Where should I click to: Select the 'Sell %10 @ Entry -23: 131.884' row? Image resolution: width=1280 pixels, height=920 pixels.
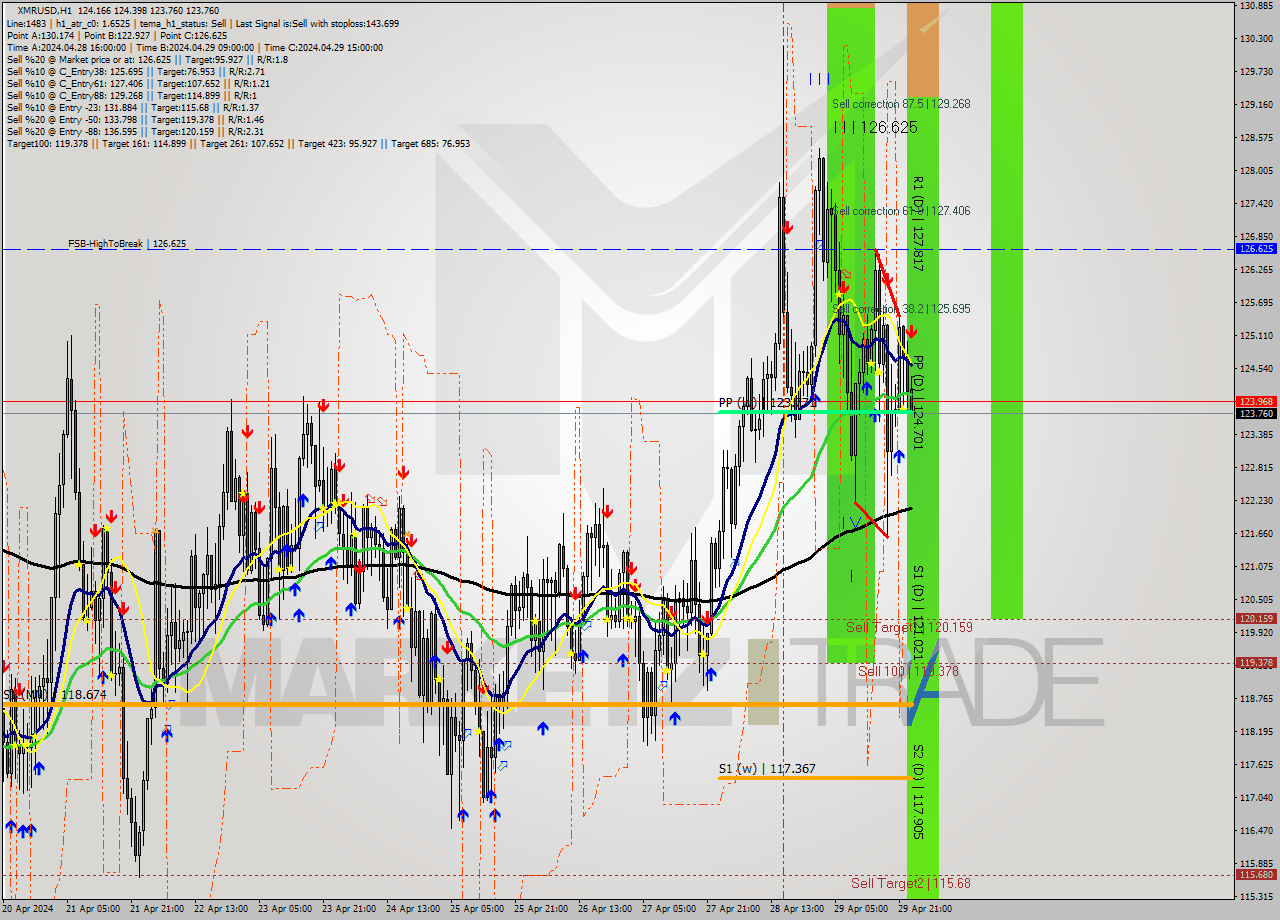(x=133, y=107)
